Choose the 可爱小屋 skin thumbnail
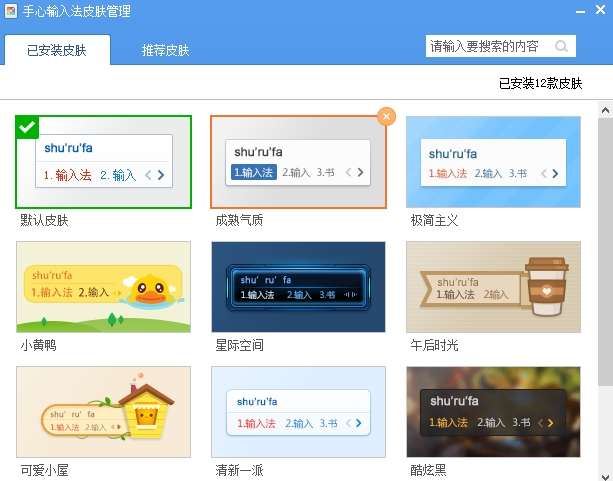Image resolution: width=613 pixels, height=481 pixels. pos(104,412)
